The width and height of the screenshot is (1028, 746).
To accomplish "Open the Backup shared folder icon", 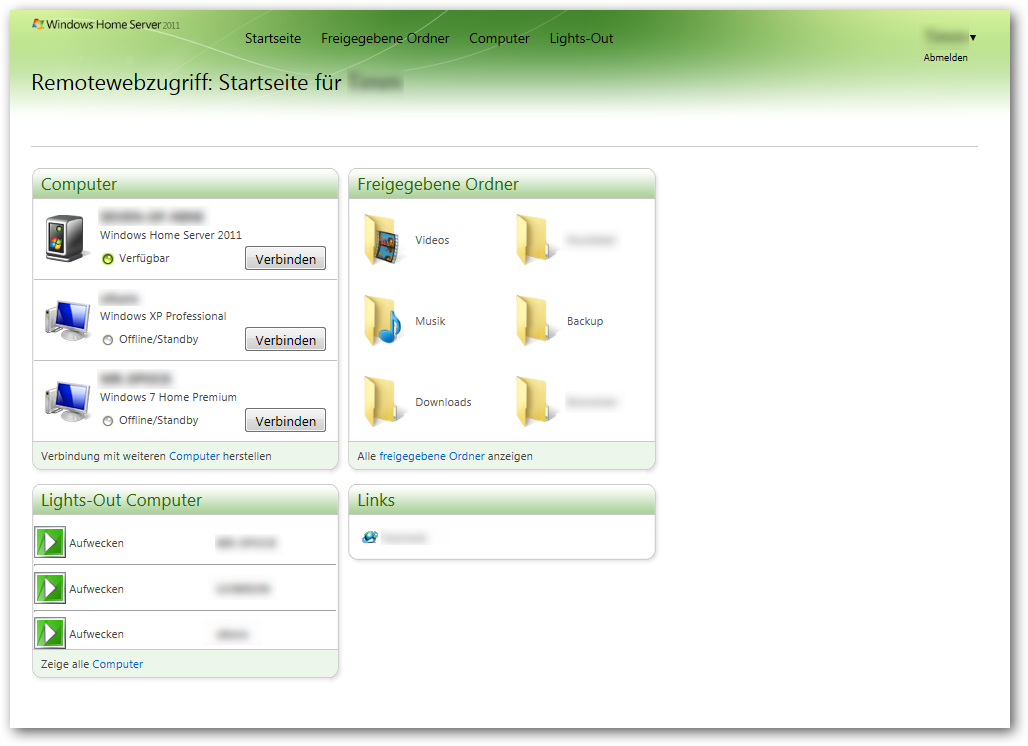I will tap(534, 321).
